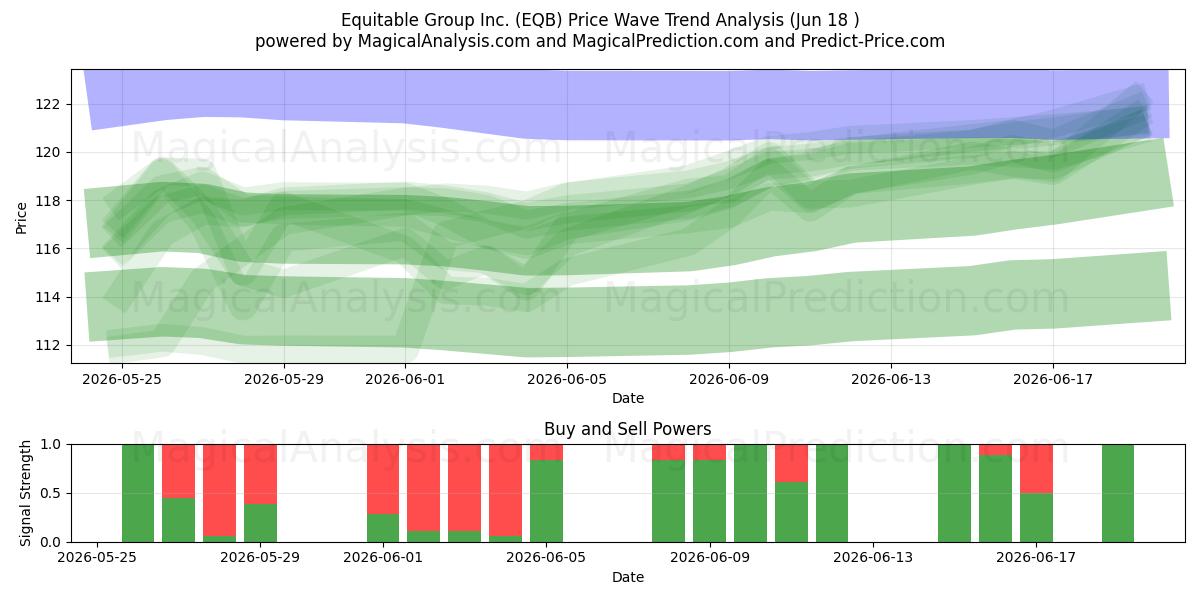Click the 116 tick on the price axis
Image resolution: width=1200 pixels, height=600 pixels.
point(48,249)
